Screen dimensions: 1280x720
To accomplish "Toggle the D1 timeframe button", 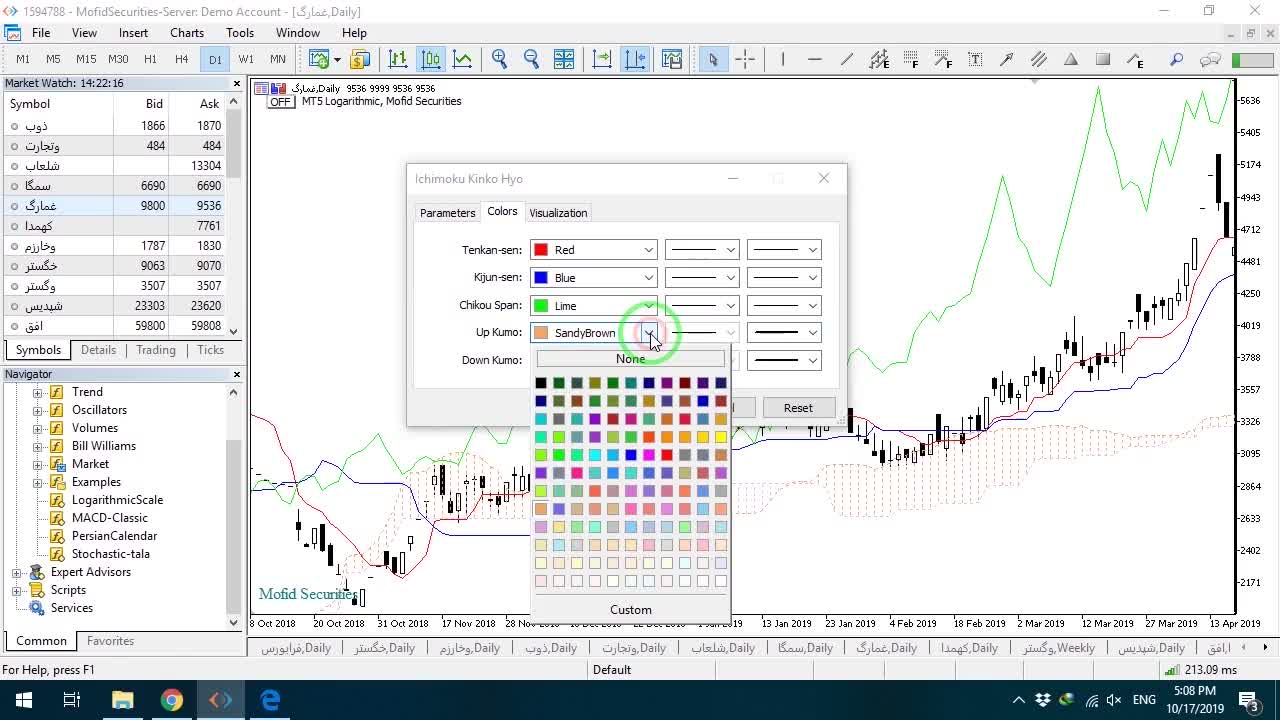I will tap(215, 60).
